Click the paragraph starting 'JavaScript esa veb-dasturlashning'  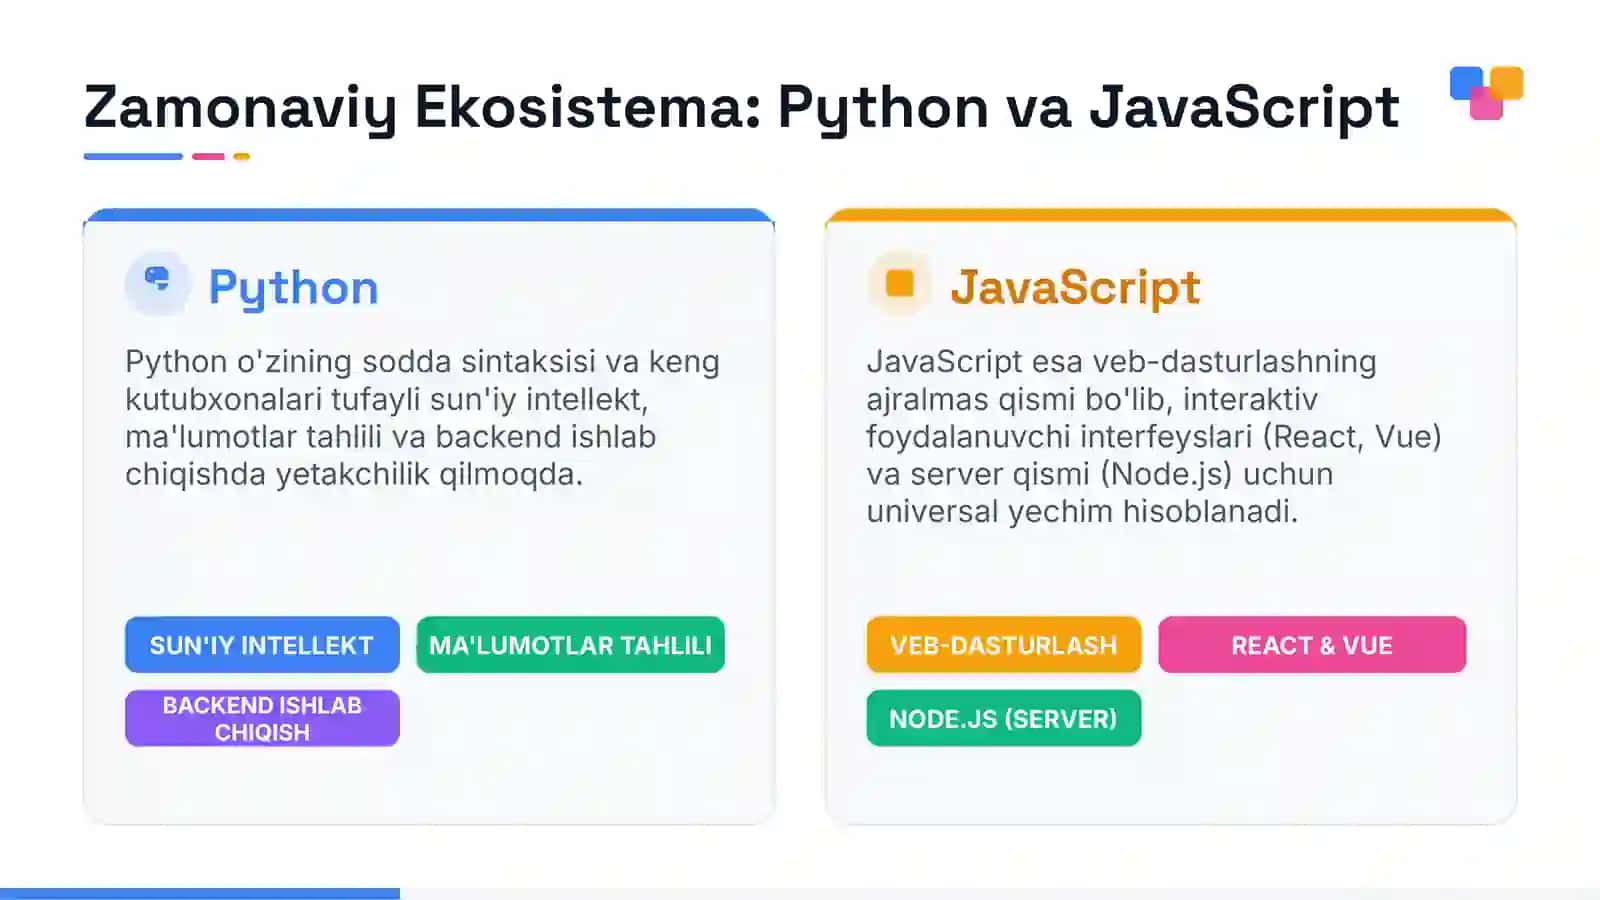1154,436
